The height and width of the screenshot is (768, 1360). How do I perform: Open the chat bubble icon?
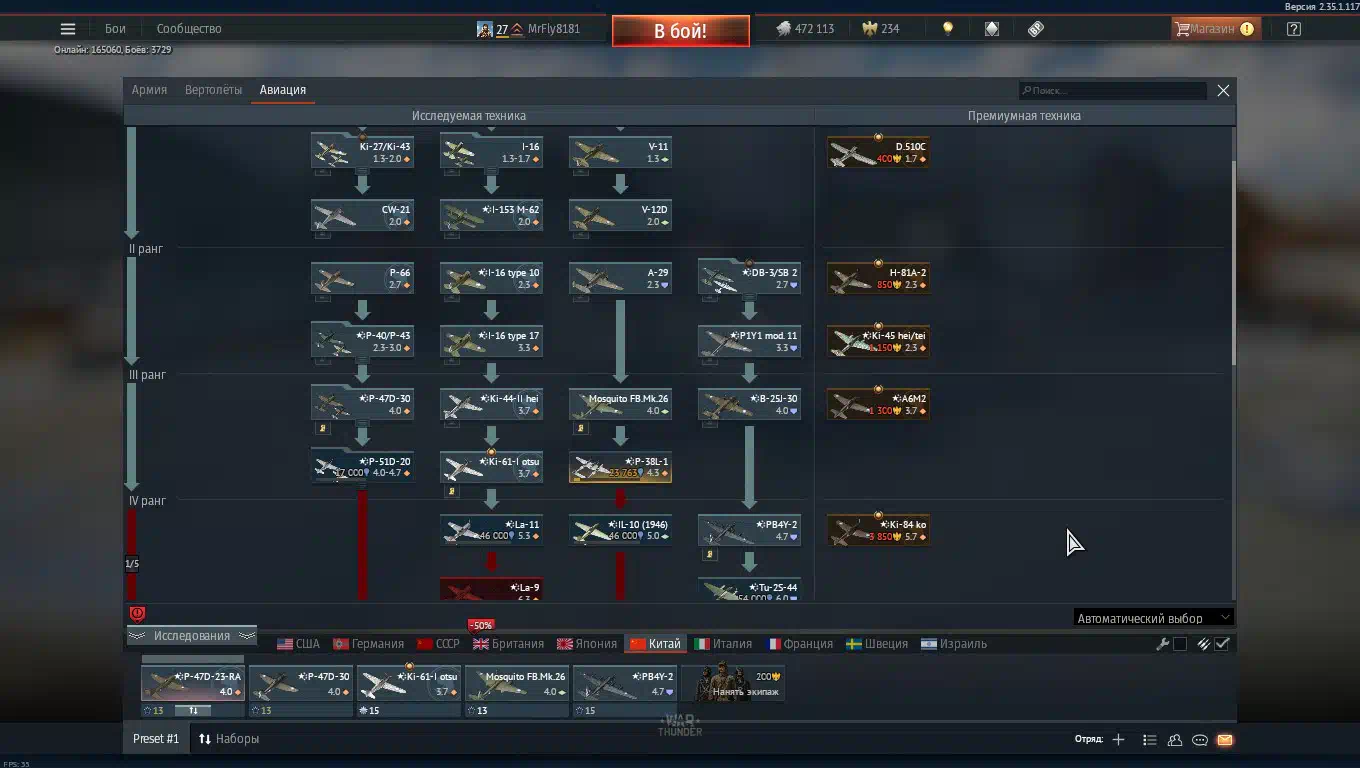point(1200,740)
